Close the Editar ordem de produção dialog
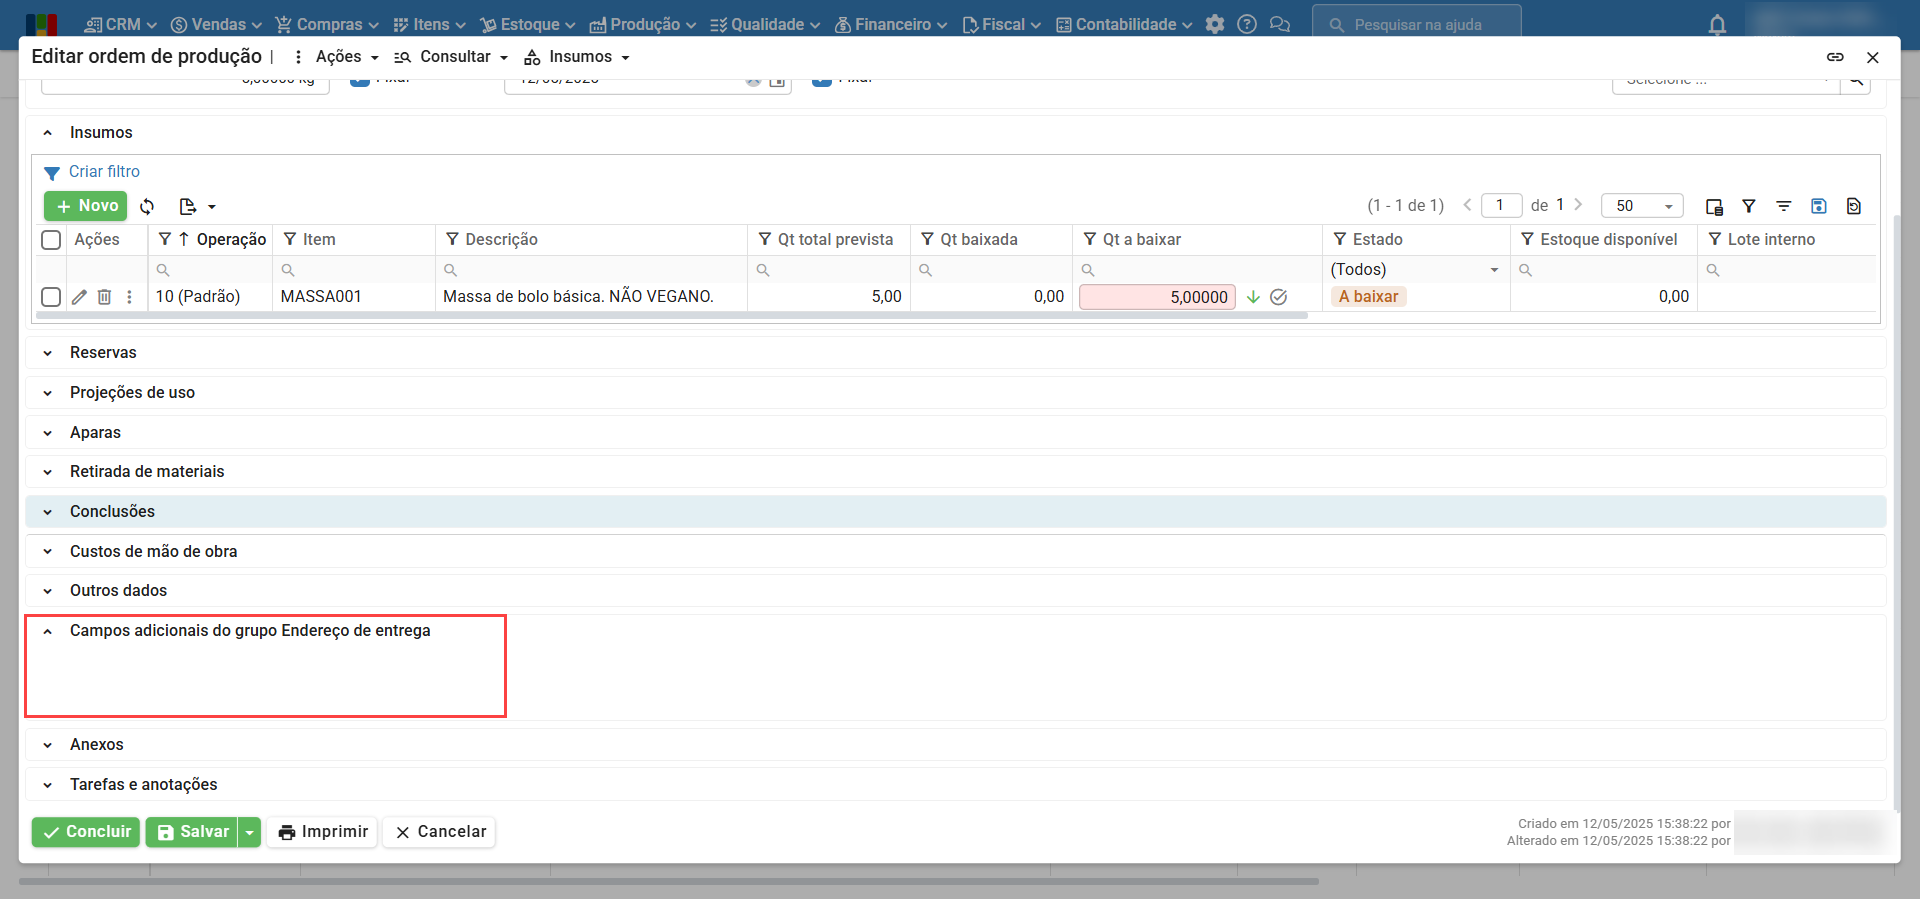 click(1873, 57)
